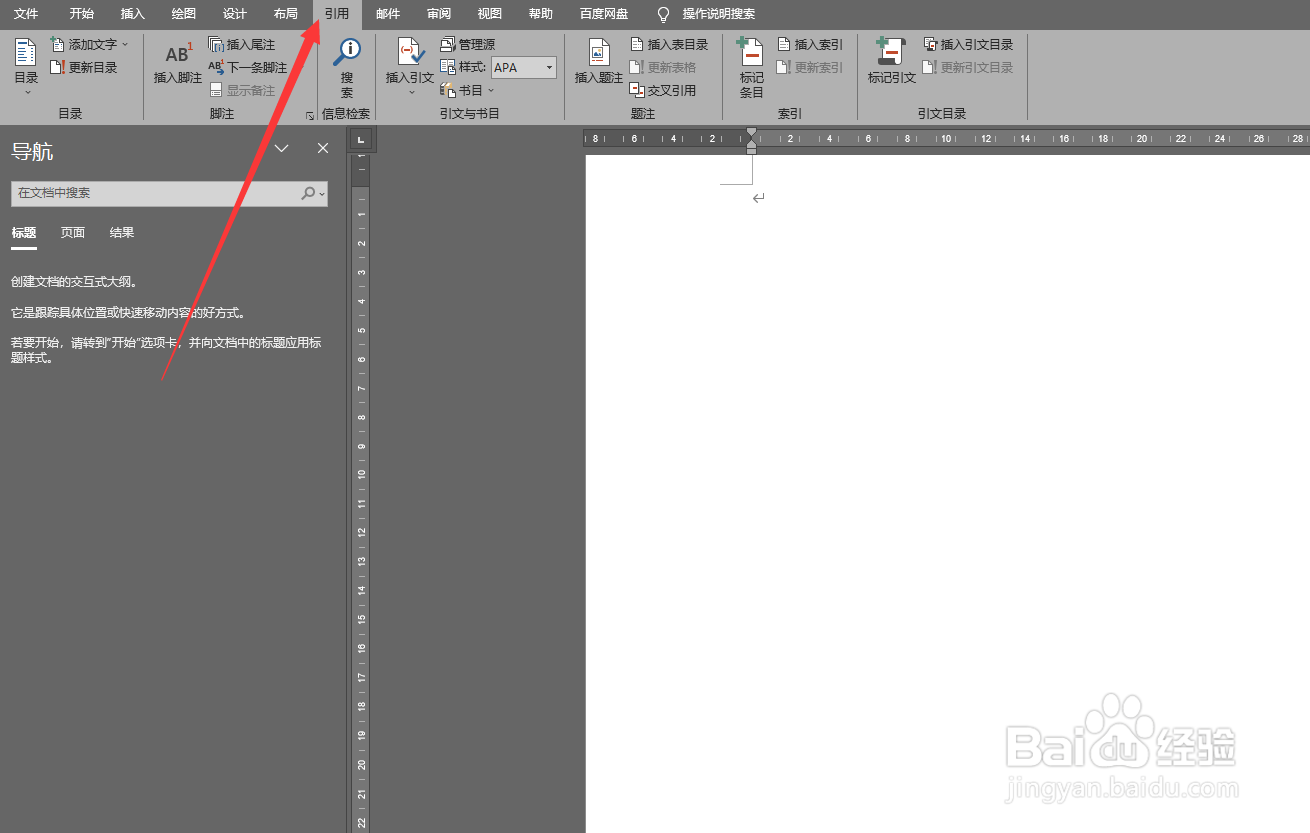Image resolution: width=1310 pixels, height=833 pixels.
Task: Click 插入表目录 button
Action: pyautogui.click(x=669, y=44)
